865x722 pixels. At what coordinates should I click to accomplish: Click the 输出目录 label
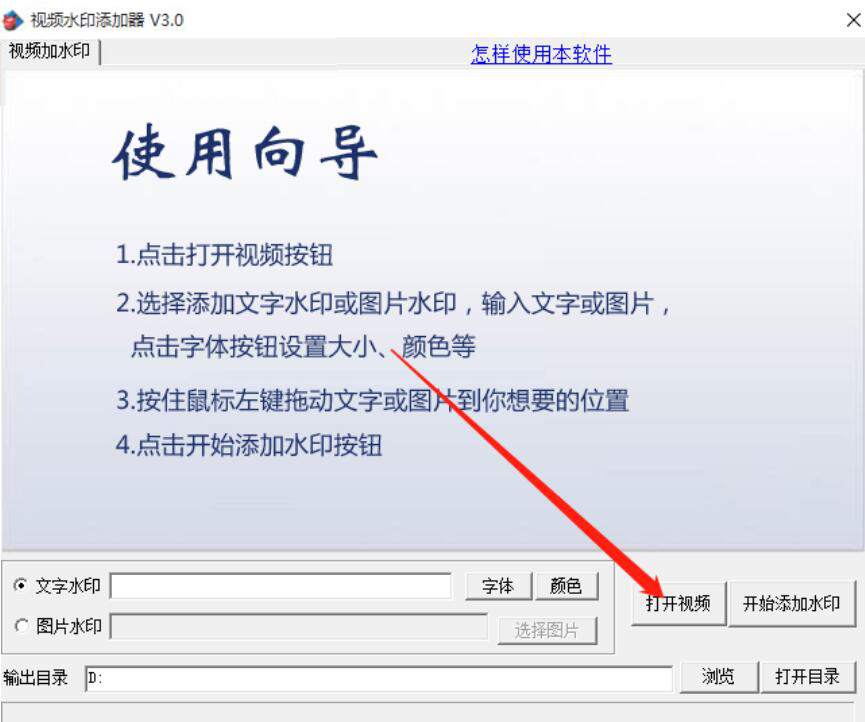coord(35,677)
